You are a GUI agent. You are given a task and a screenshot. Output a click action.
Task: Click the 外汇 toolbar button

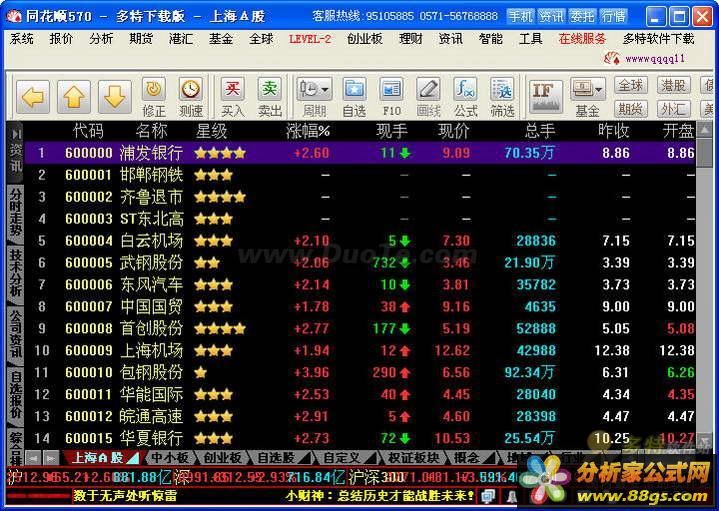click(673, 109)
